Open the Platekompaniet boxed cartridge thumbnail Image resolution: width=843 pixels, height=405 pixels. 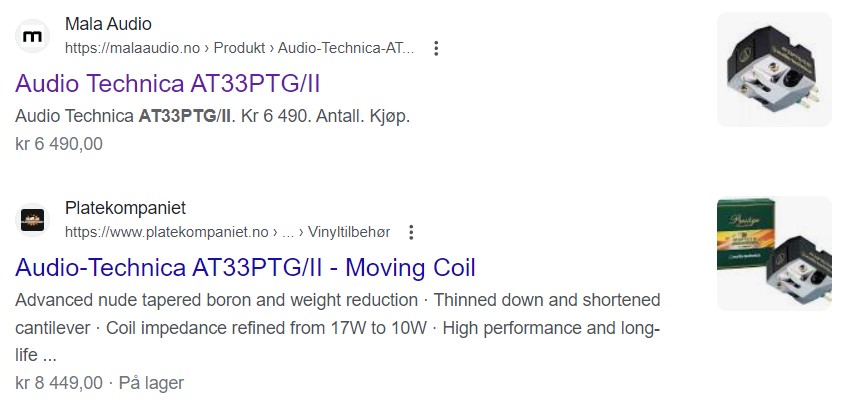(x=773, y=253)
